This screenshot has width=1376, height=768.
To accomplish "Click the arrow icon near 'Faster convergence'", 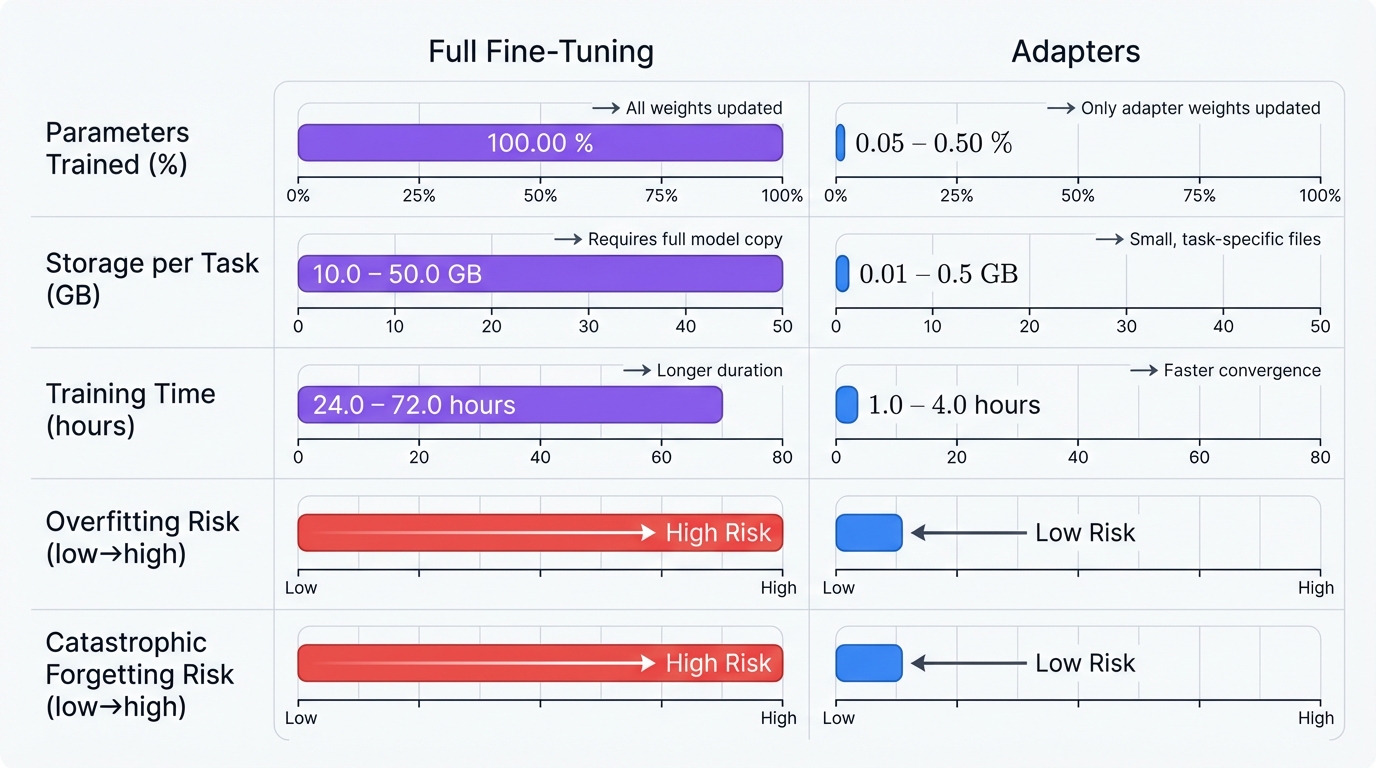I will [1143, 370].
